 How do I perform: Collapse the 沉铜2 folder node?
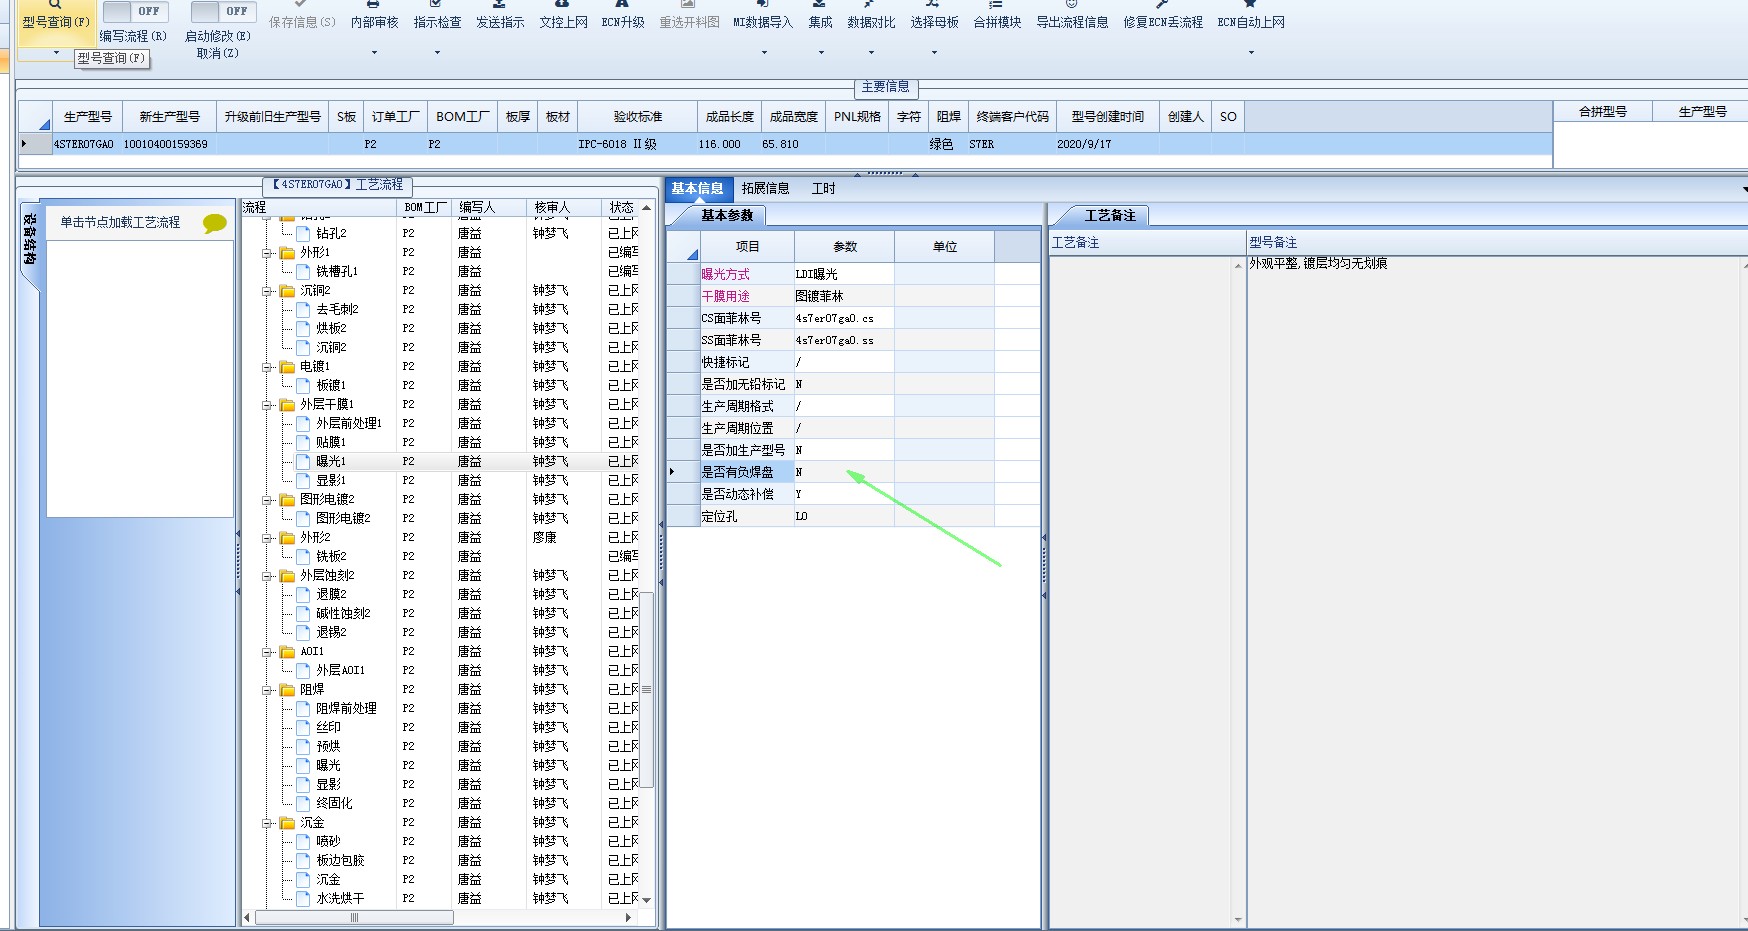tap(267, 292)
